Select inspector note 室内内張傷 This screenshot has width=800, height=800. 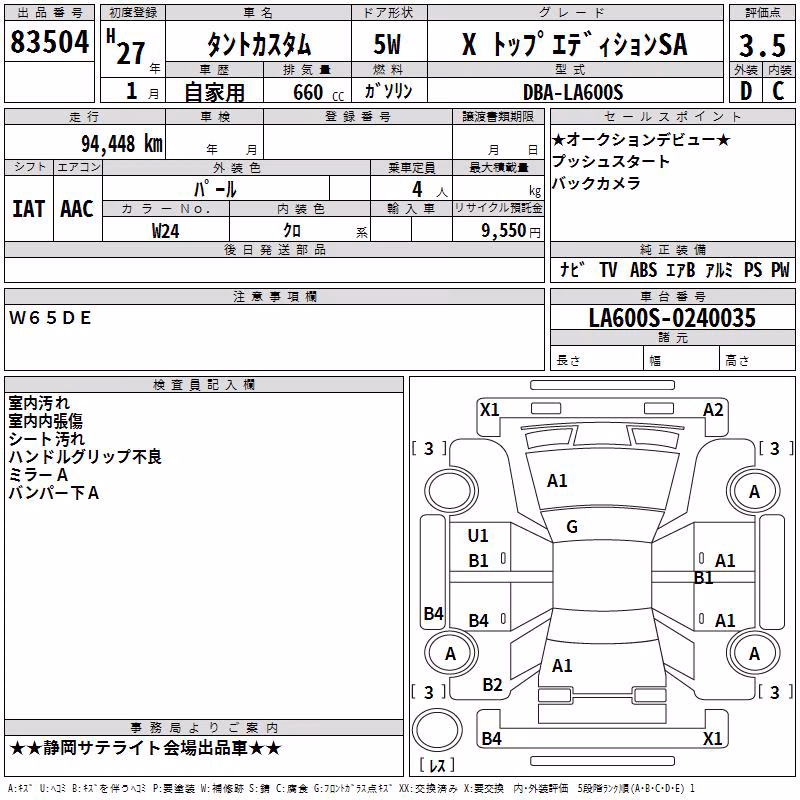tap(45, 421)
